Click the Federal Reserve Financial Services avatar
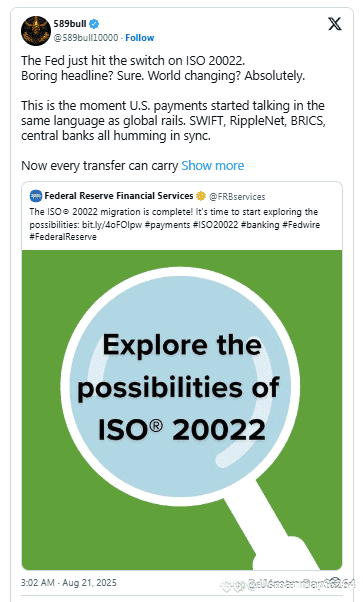 click(36, 196)
